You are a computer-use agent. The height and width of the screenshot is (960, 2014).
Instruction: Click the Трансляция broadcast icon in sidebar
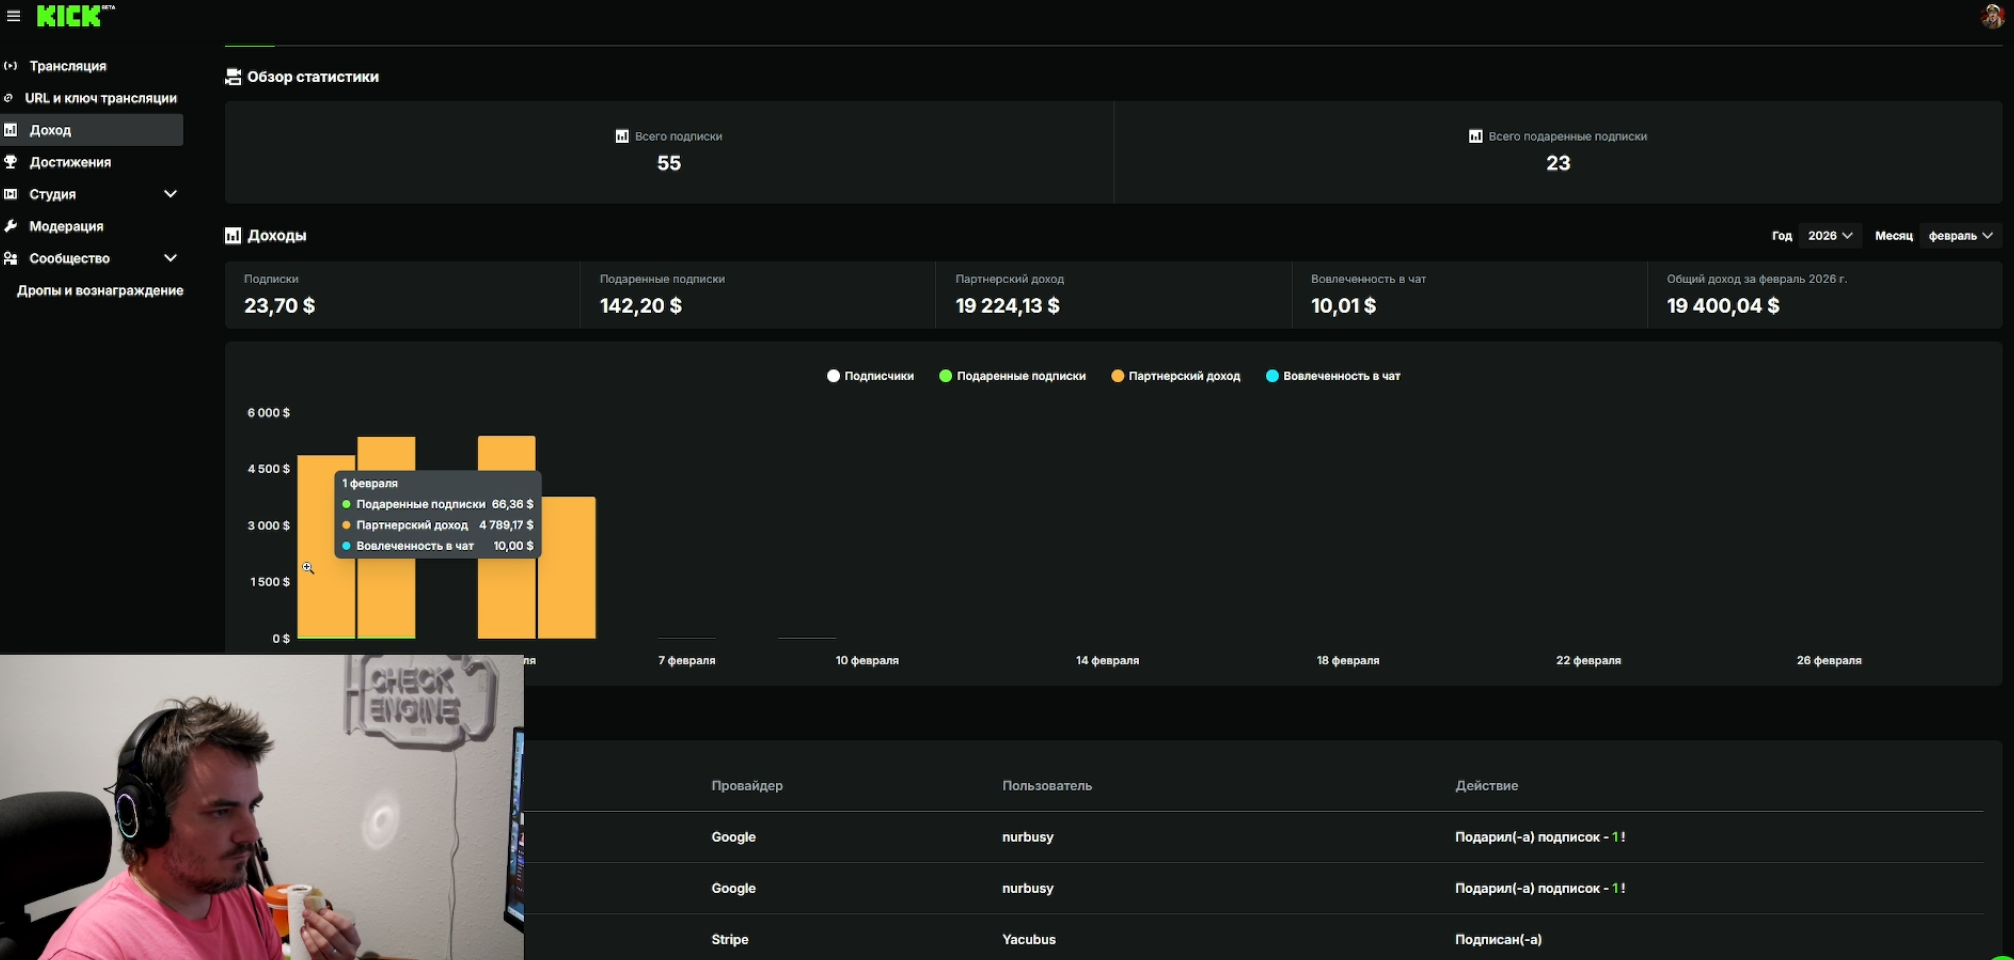click(x=10, y=66)
